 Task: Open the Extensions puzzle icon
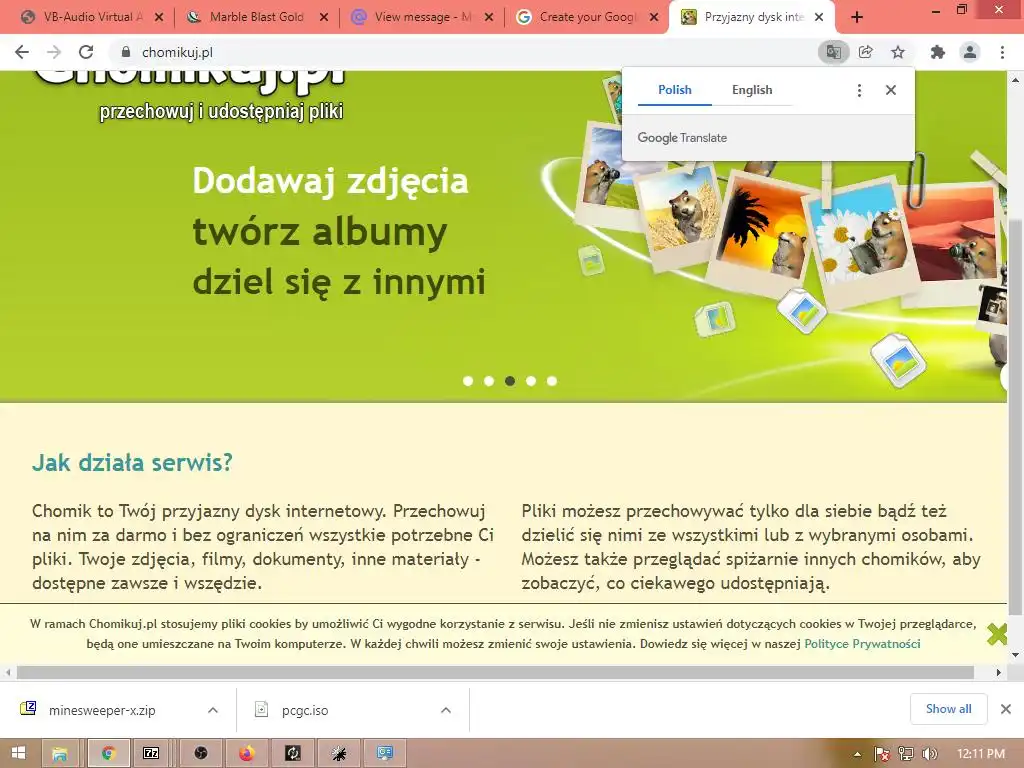(938, 52)
